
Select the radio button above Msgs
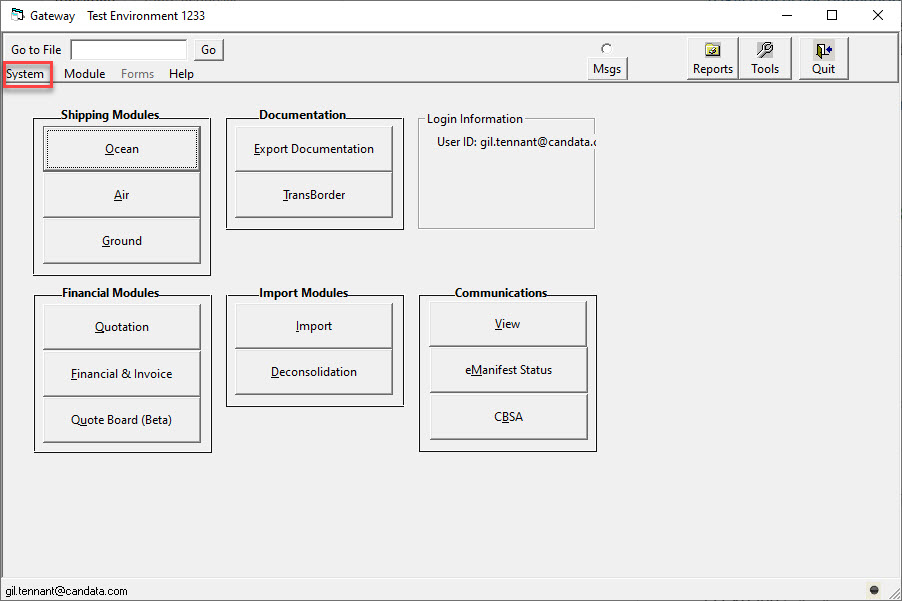pyautogui.click(x=606, y=49)
